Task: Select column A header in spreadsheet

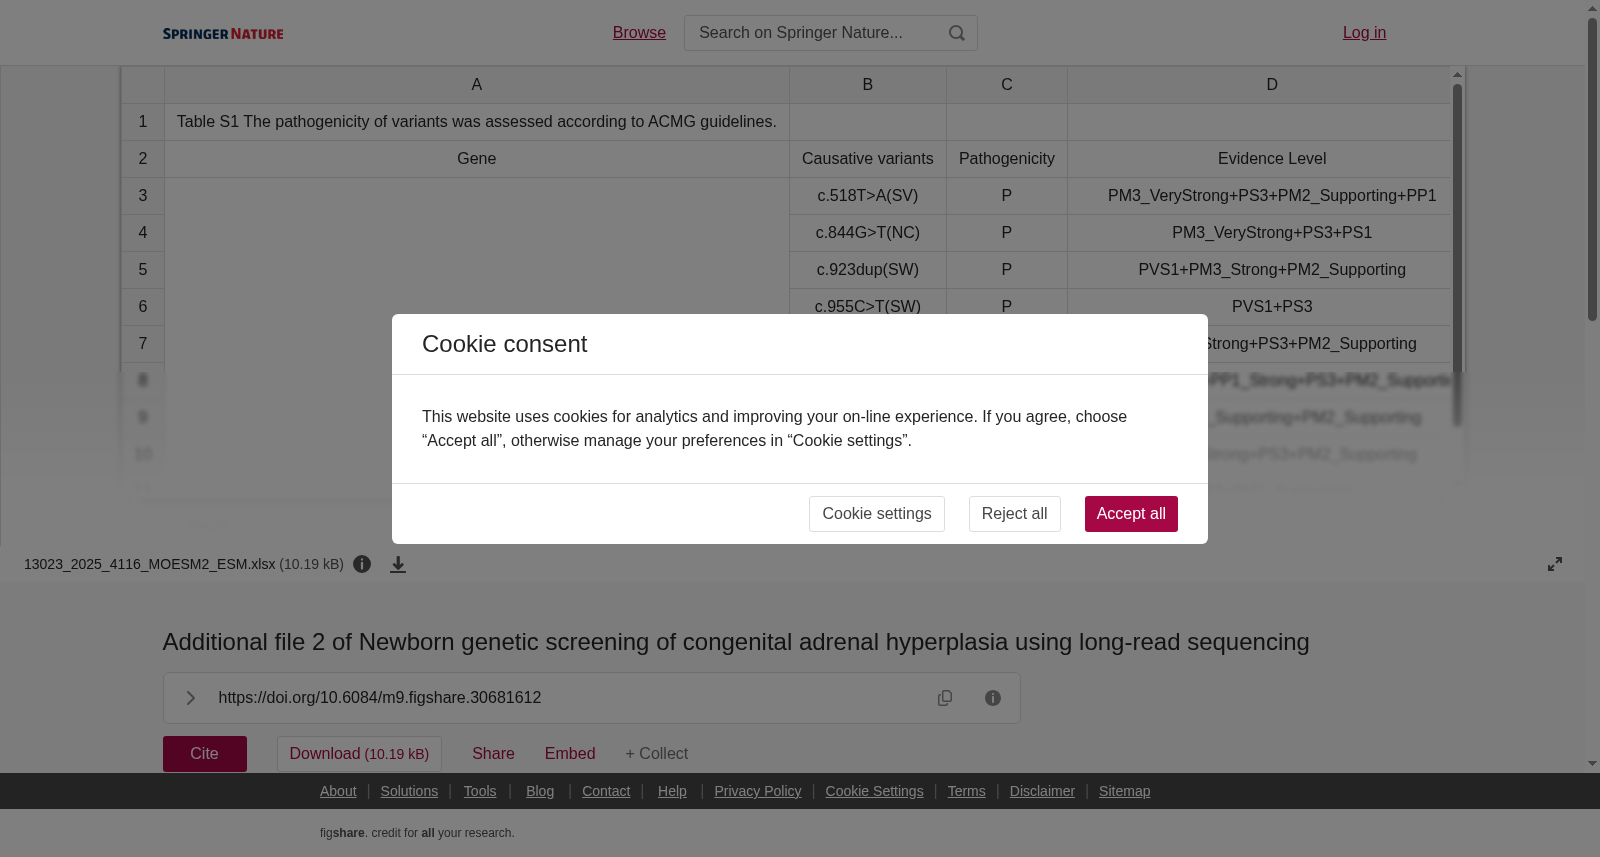Action: (477, 85)
